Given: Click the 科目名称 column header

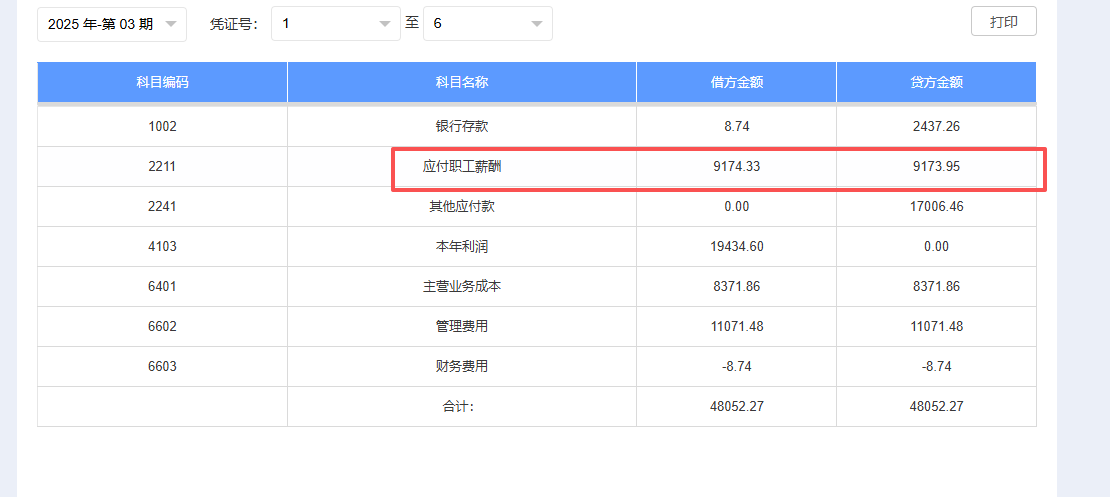Looking at the screenshot, I should pos(461,82).
